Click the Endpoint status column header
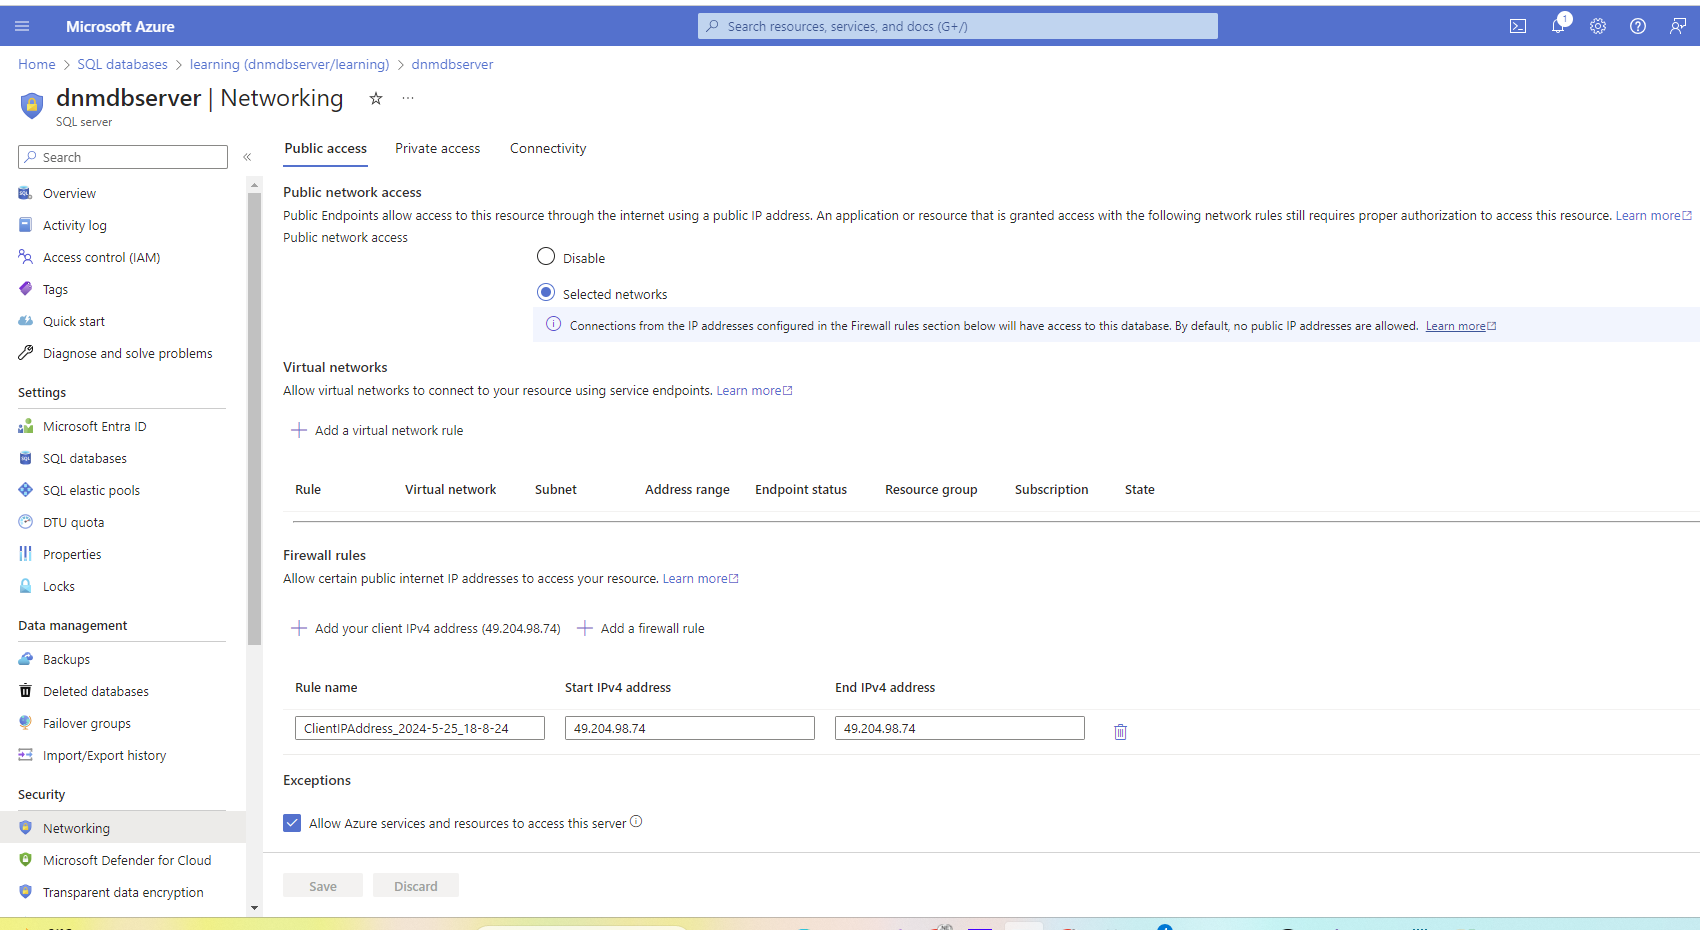This screenshot has width=1700, height=930. (x=801, y=489)
